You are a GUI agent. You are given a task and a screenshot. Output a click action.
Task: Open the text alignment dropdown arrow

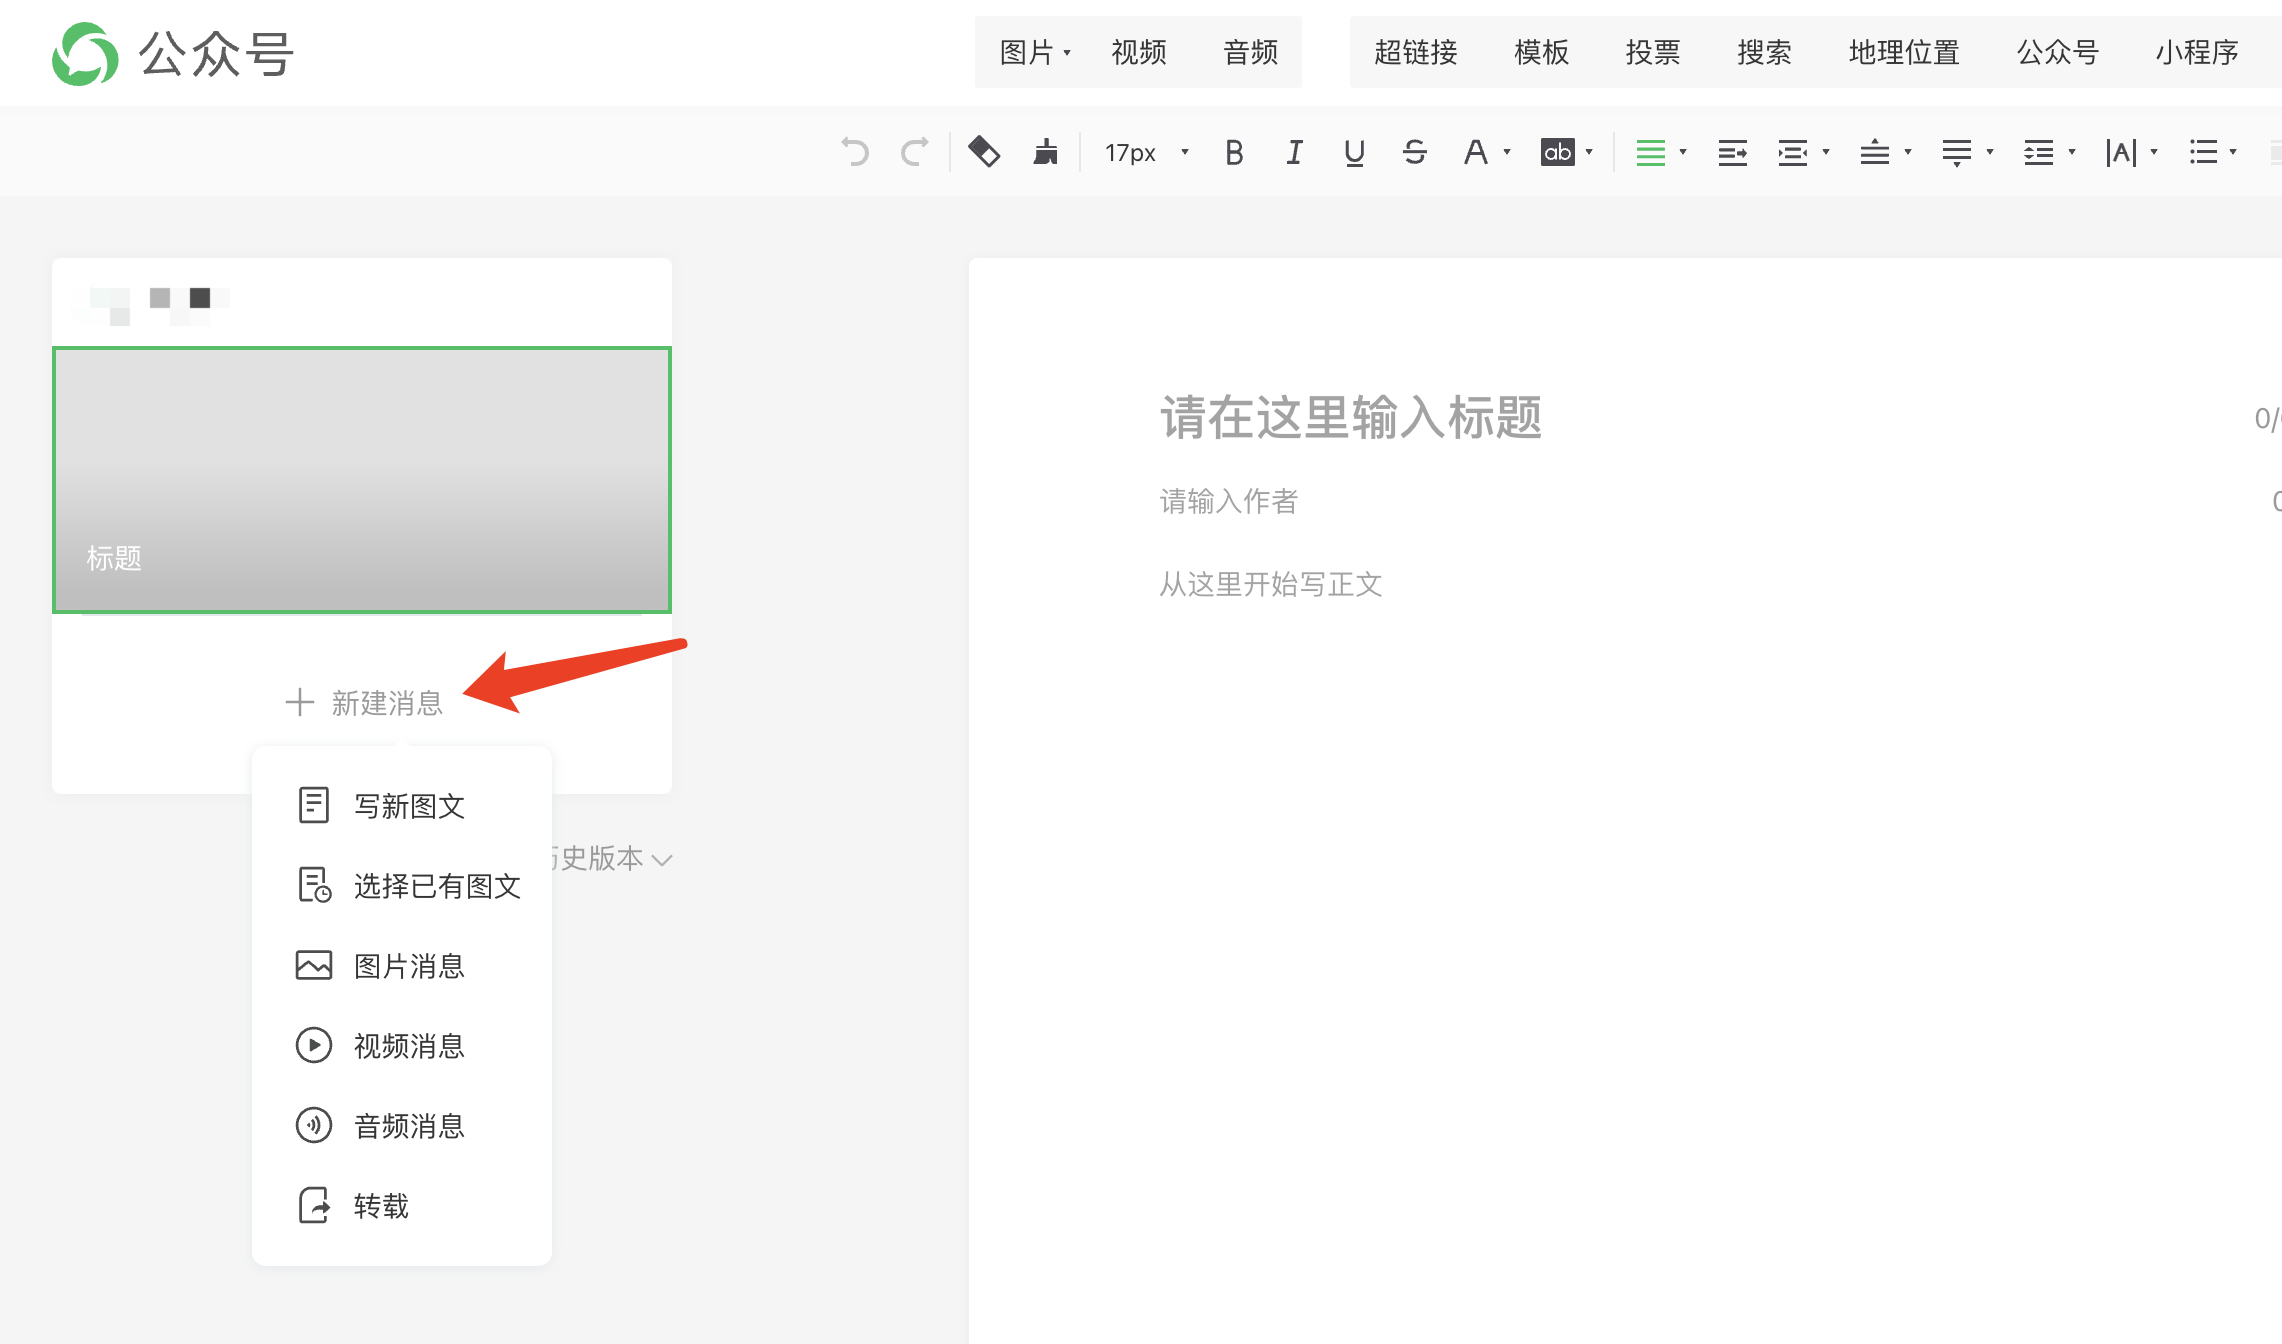click(x=1683, y=152)
